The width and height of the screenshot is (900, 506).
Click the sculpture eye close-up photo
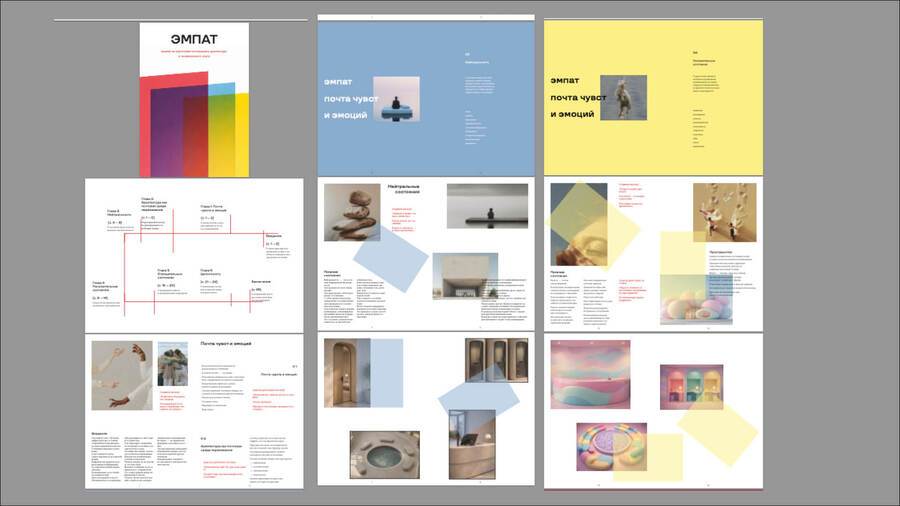click(579, 224)
